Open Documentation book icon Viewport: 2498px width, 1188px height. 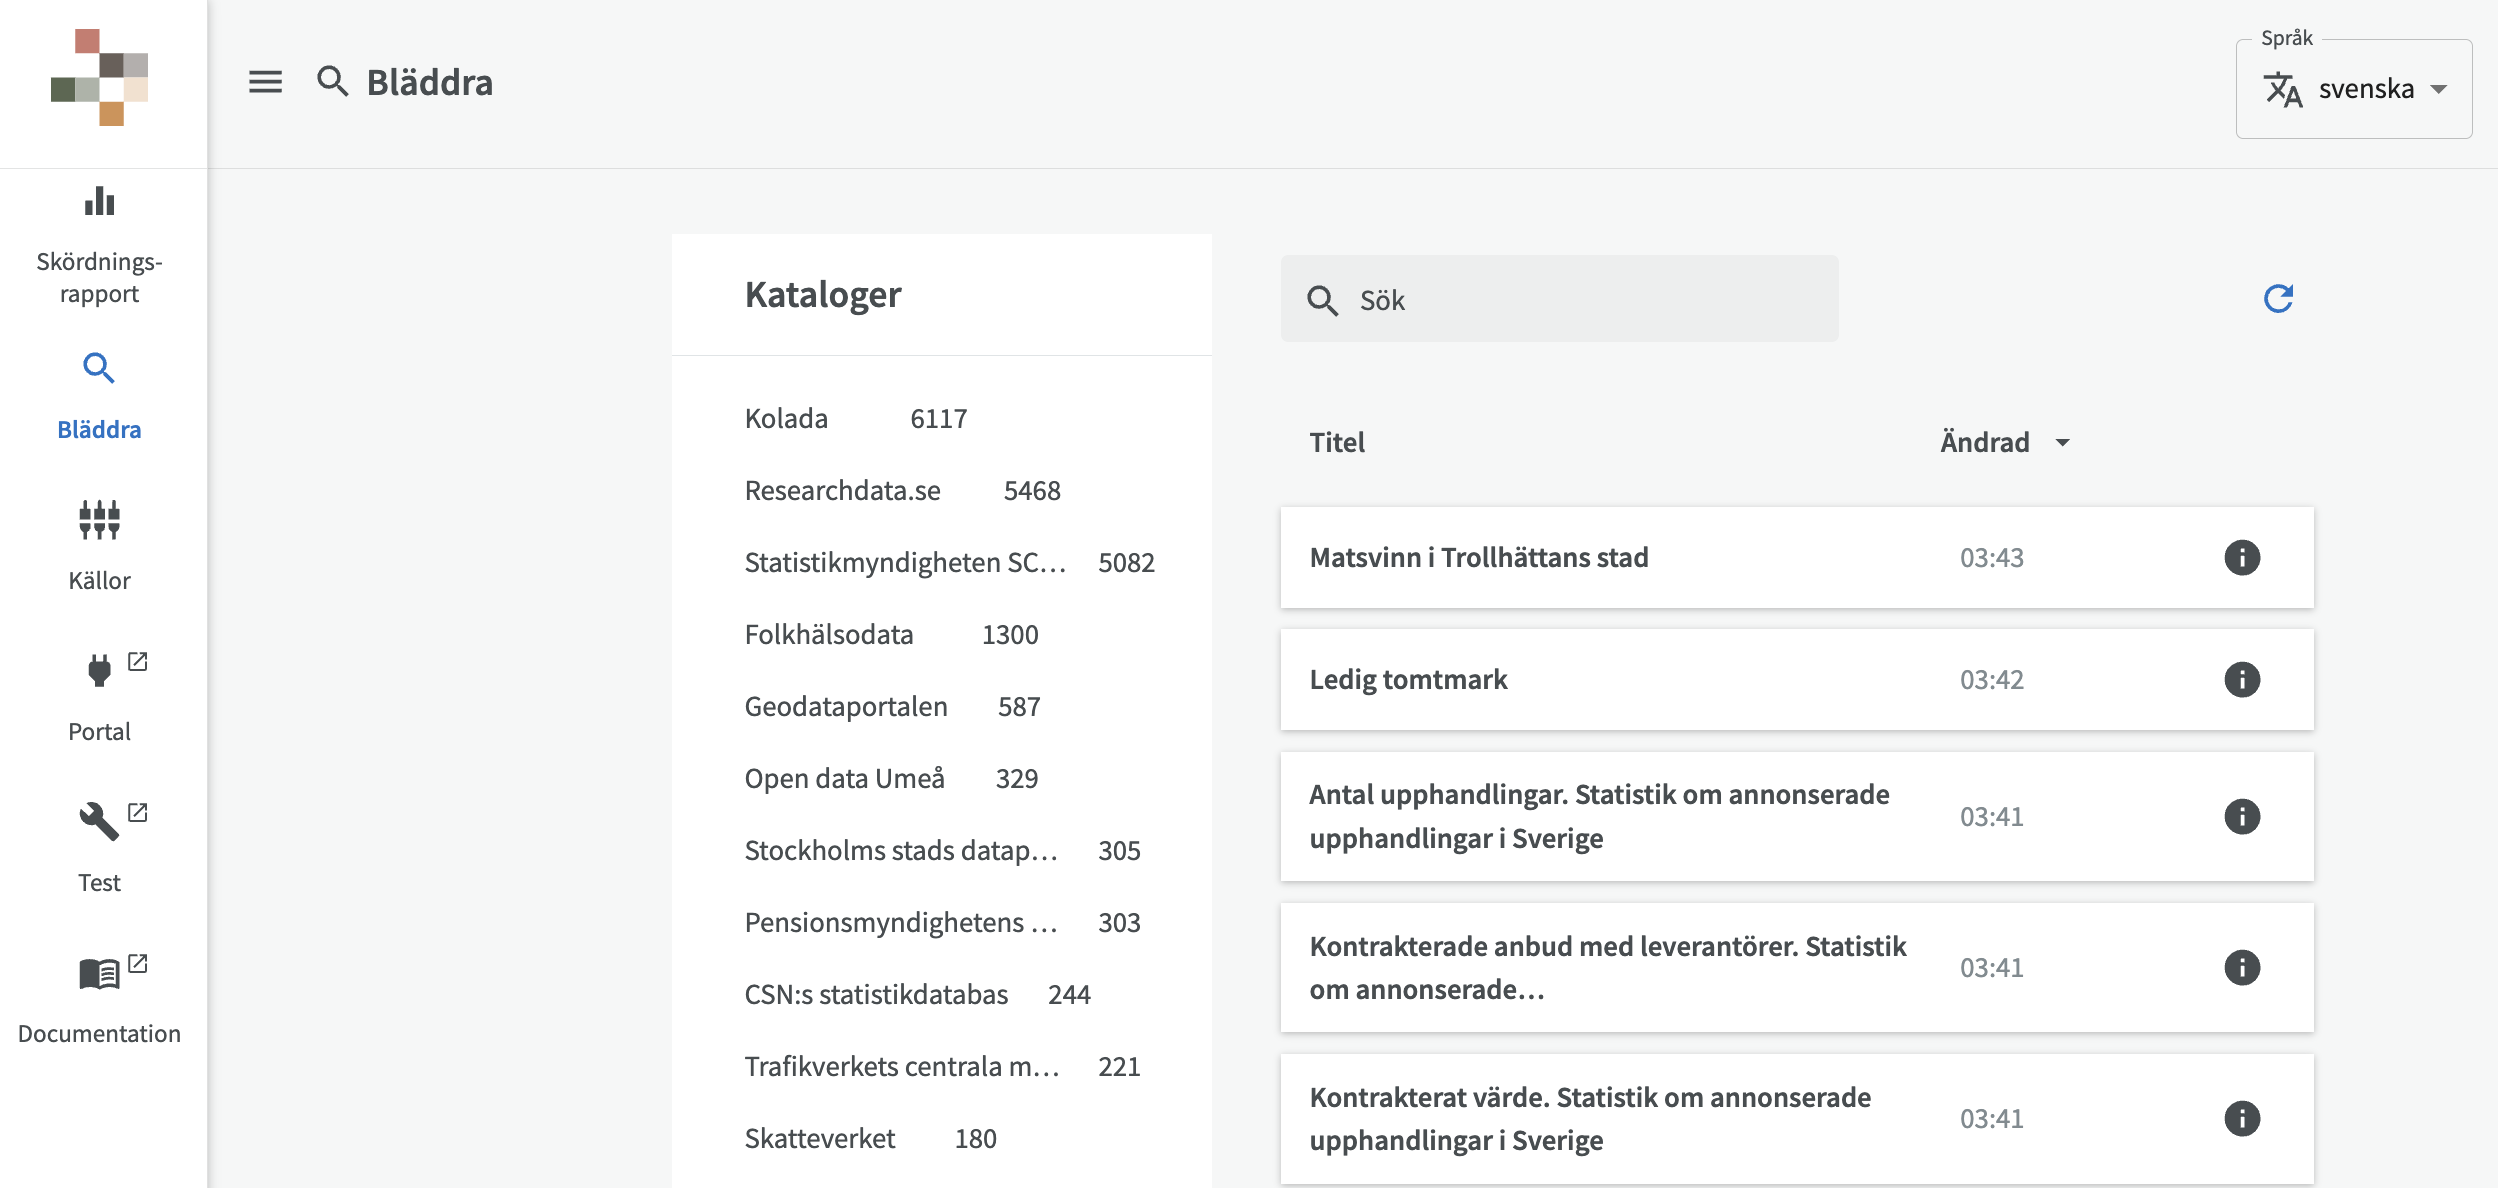(x=99, y=972)
